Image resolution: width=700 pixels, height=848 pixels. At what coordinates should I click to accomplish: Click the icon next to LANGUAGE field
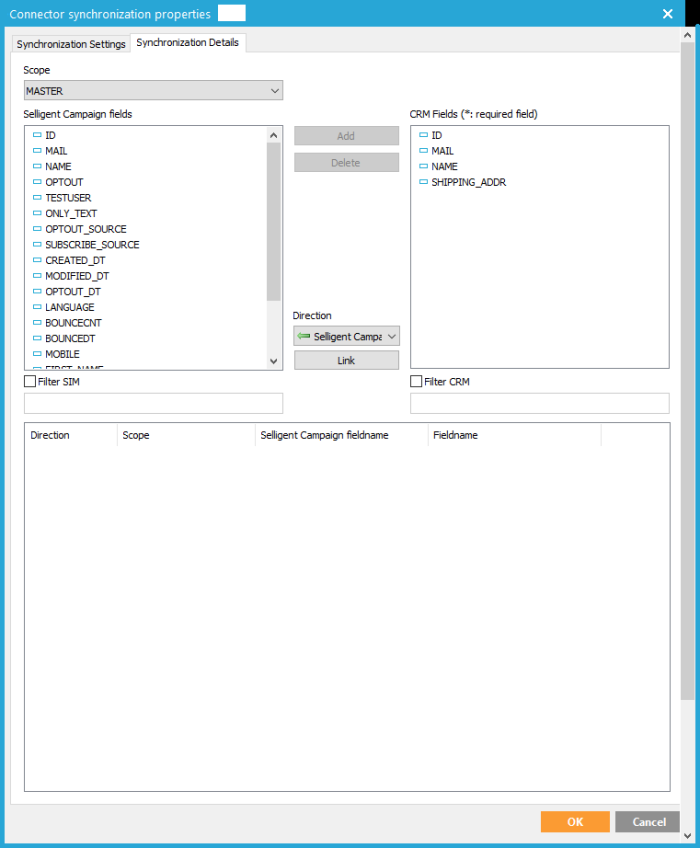[x=37, y=307]
